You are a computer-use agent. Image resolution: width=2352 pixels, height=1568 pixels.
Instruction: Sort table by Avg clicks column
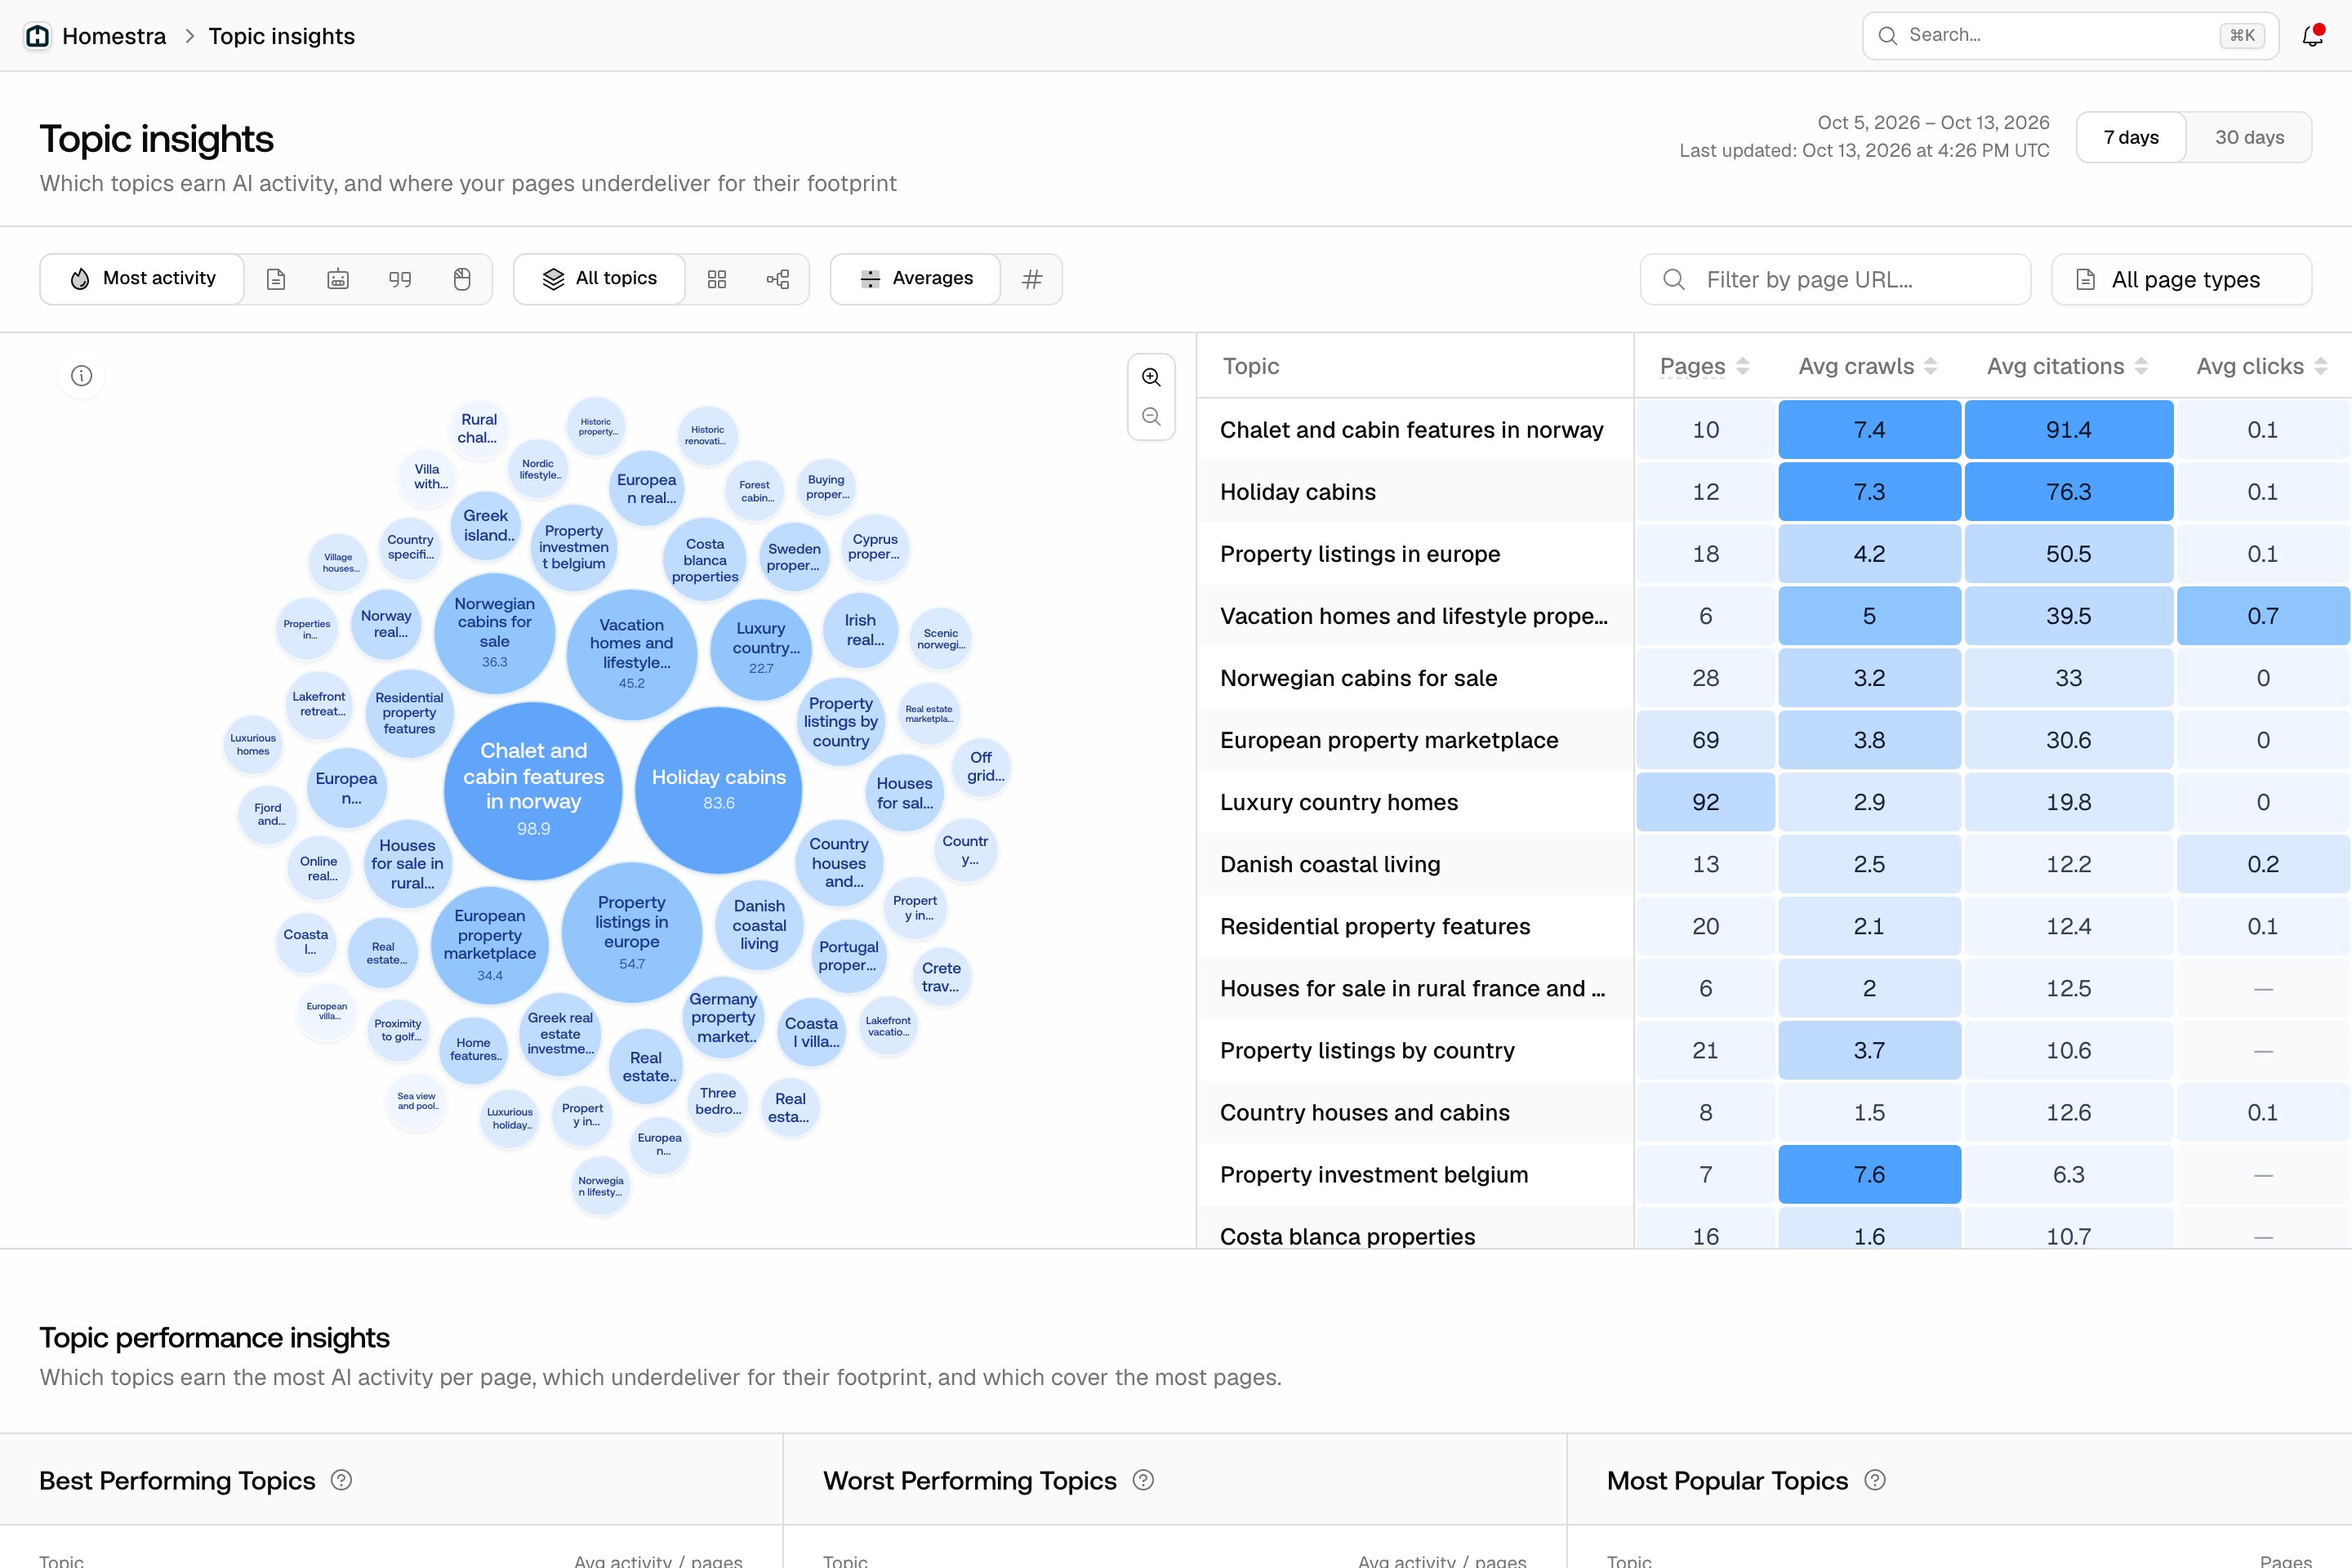click(2261, 366)
